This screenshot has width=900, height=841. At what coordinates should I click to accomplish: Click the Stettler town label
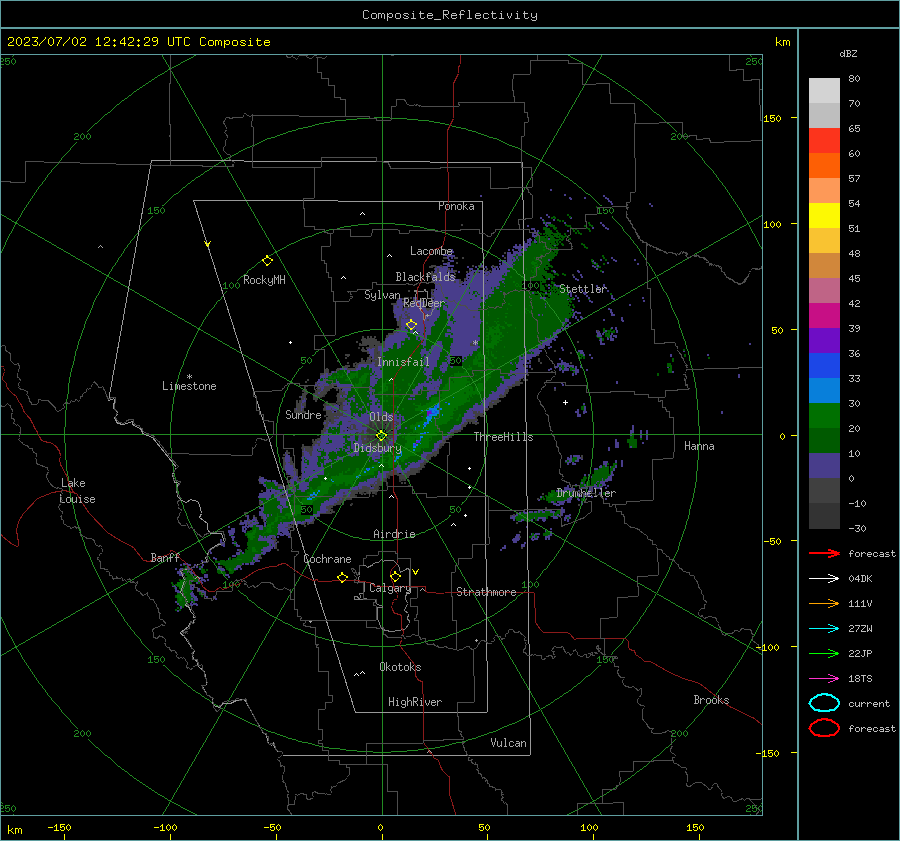point(583,289)
